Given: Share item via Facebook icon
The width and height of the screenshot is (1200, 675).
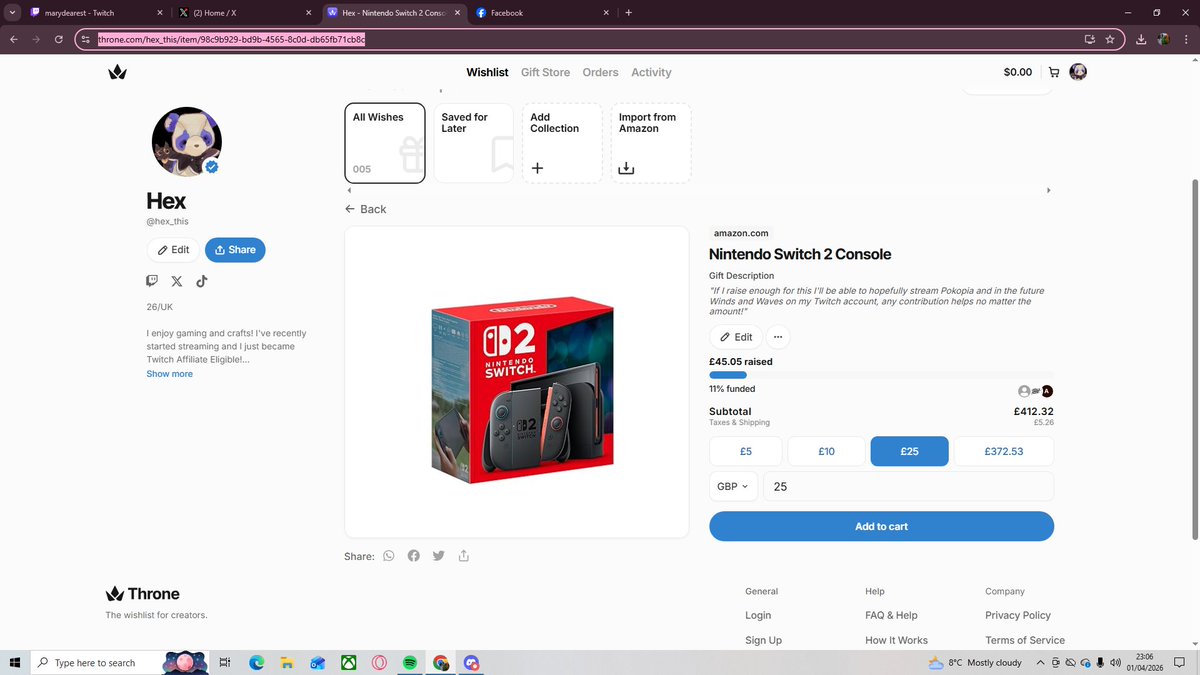Looking at the screenshot, I should tap(413, 556).
